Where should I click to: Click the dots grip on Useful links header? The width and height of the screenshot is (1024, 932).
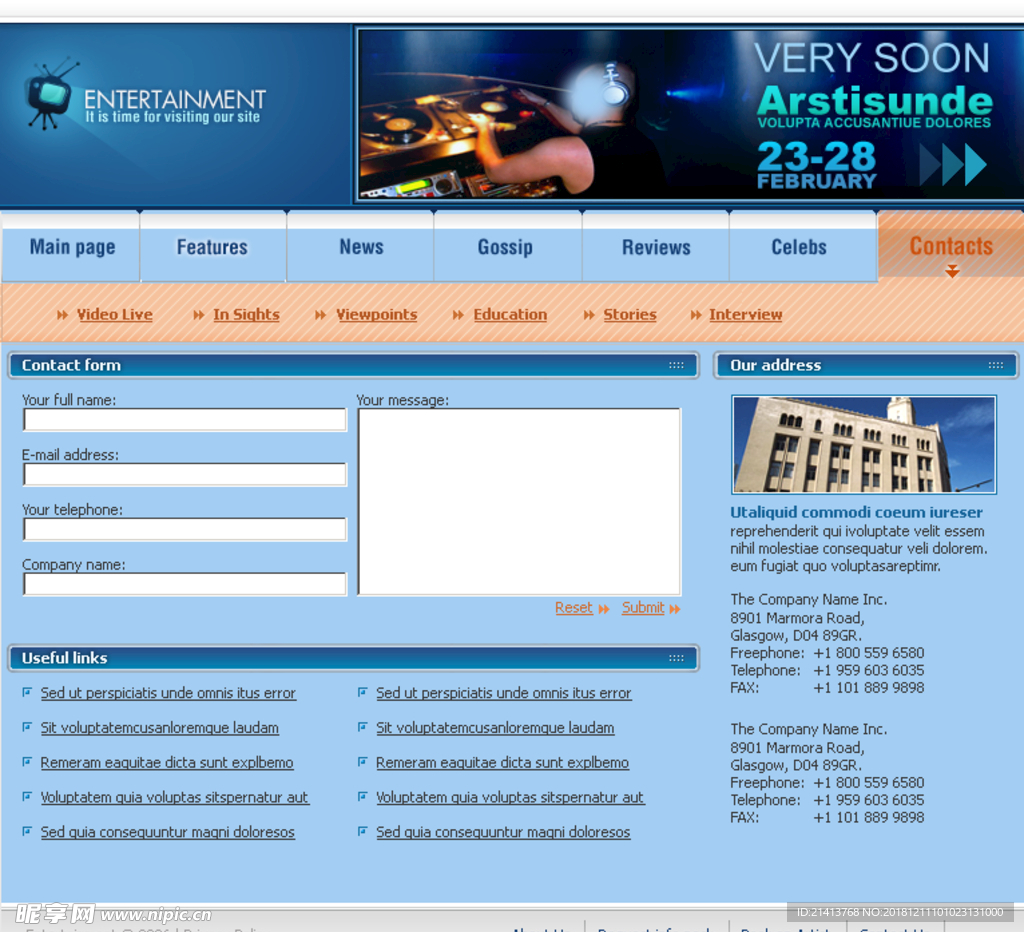(676, 658)
